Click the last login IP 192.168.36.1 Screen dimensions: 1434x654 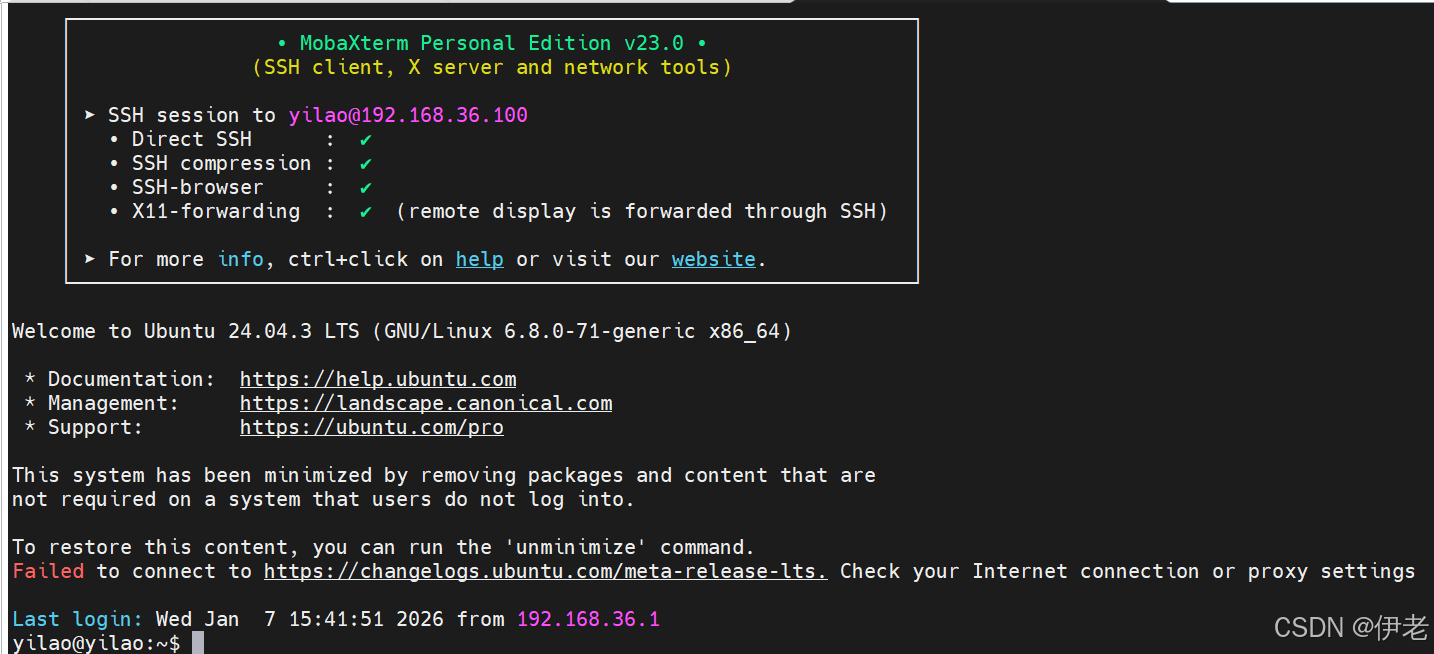point(588,620)
